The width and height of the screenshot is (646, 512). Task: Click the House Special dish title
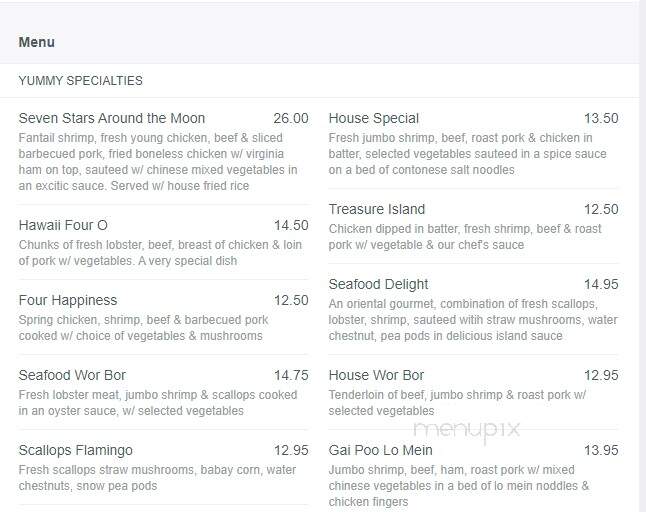(x=373, y=118)
